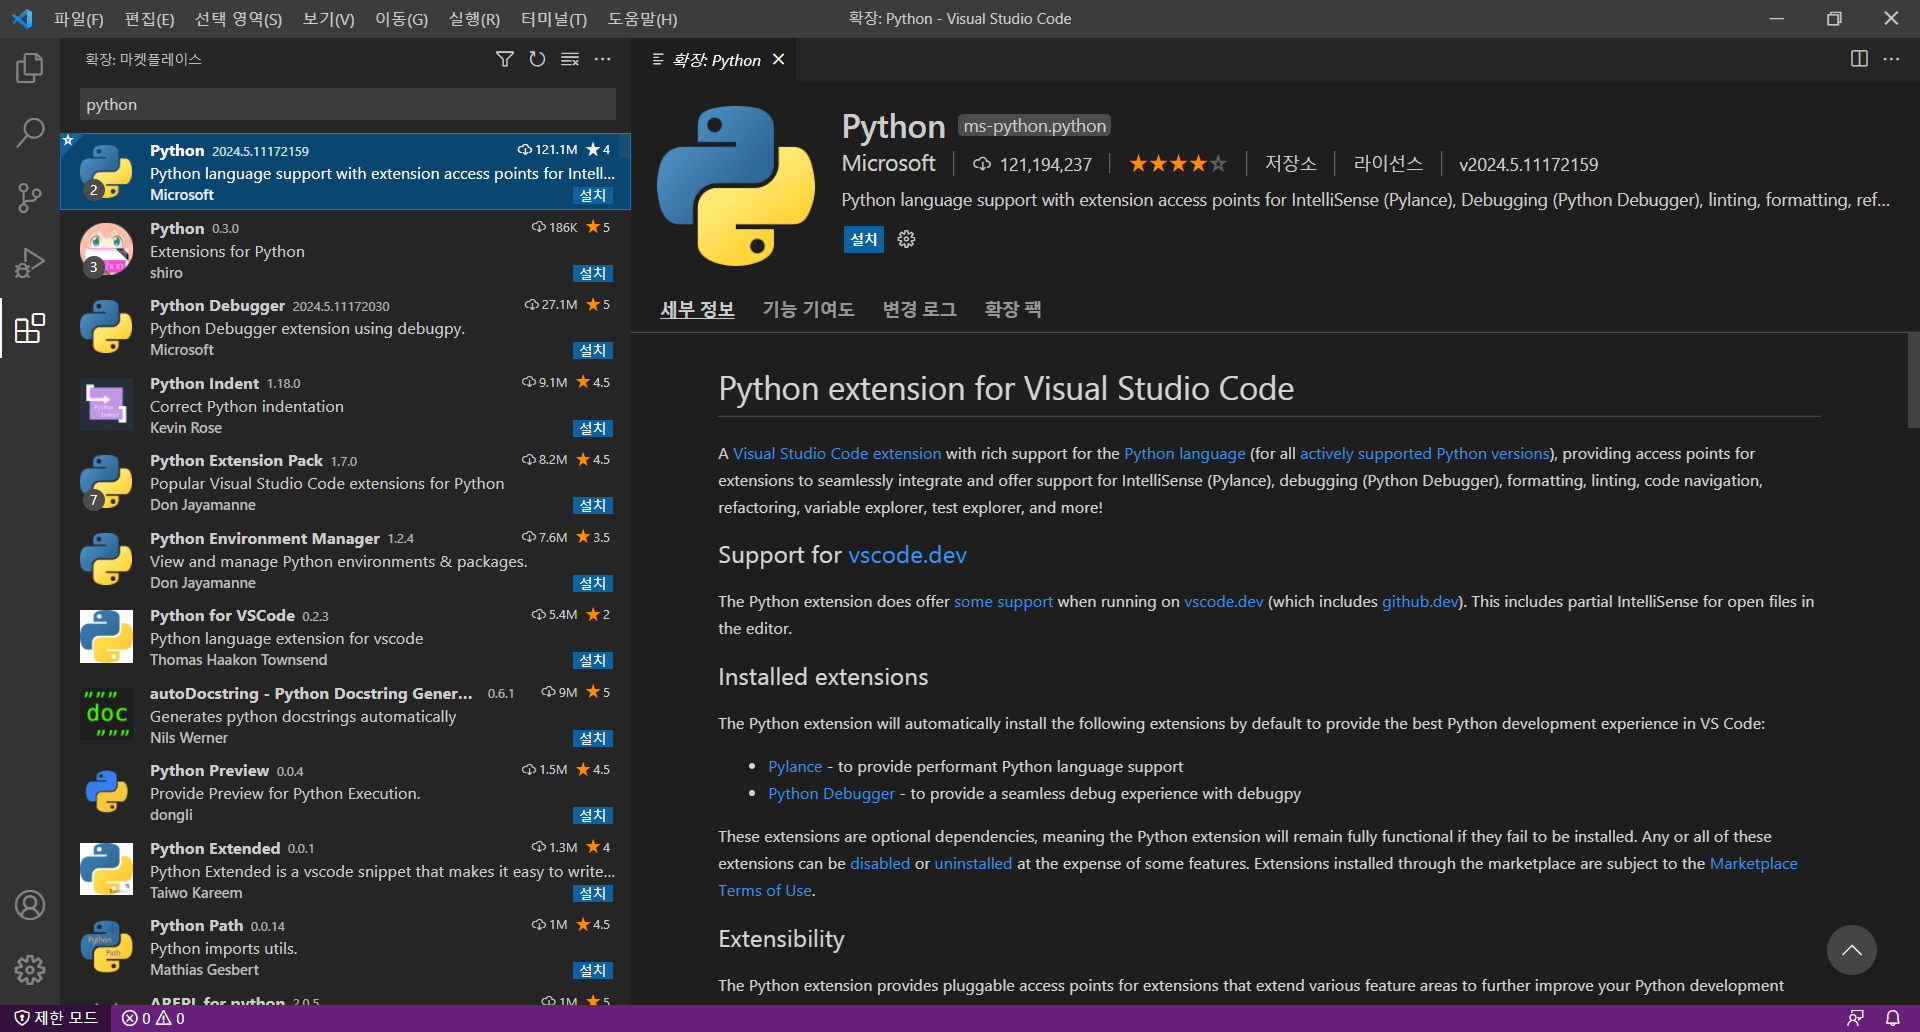Open the vscode.dev heading link
Screen dimensions: 1920x1032
(907, 555)
